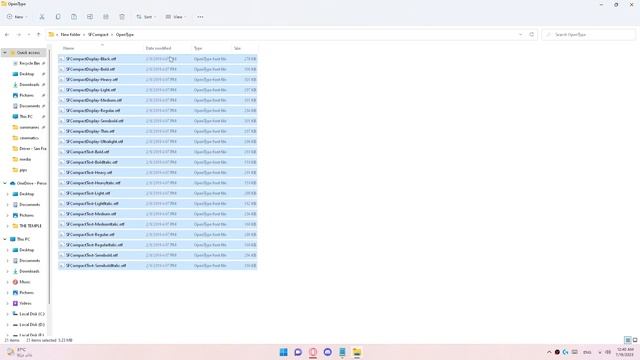Go forward using the Forward arrow

tap(18, 35)
